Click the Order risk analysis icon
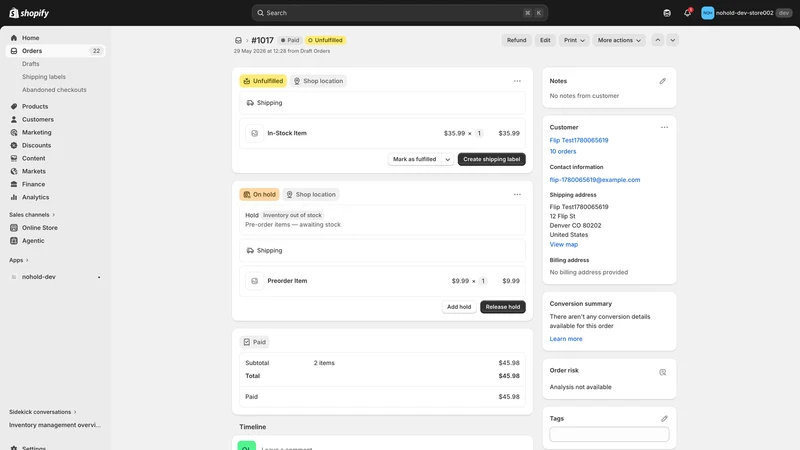This screenshot has height=450, width=800. 662,372
